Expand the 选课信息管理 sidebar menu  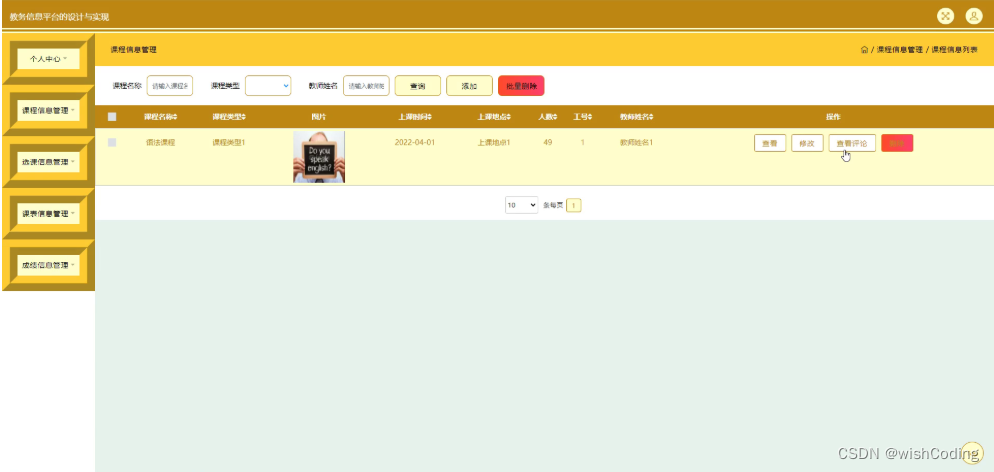[48, 162]
